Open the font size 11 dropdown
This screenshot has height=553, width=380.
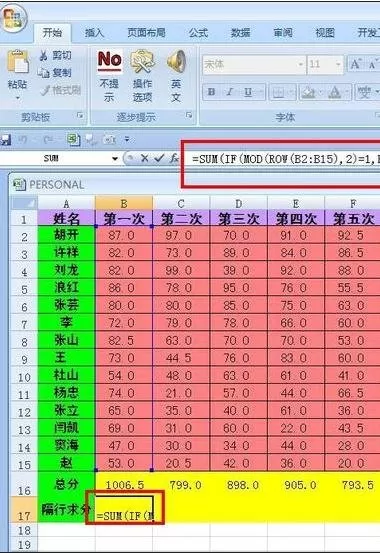pos(338,65)
